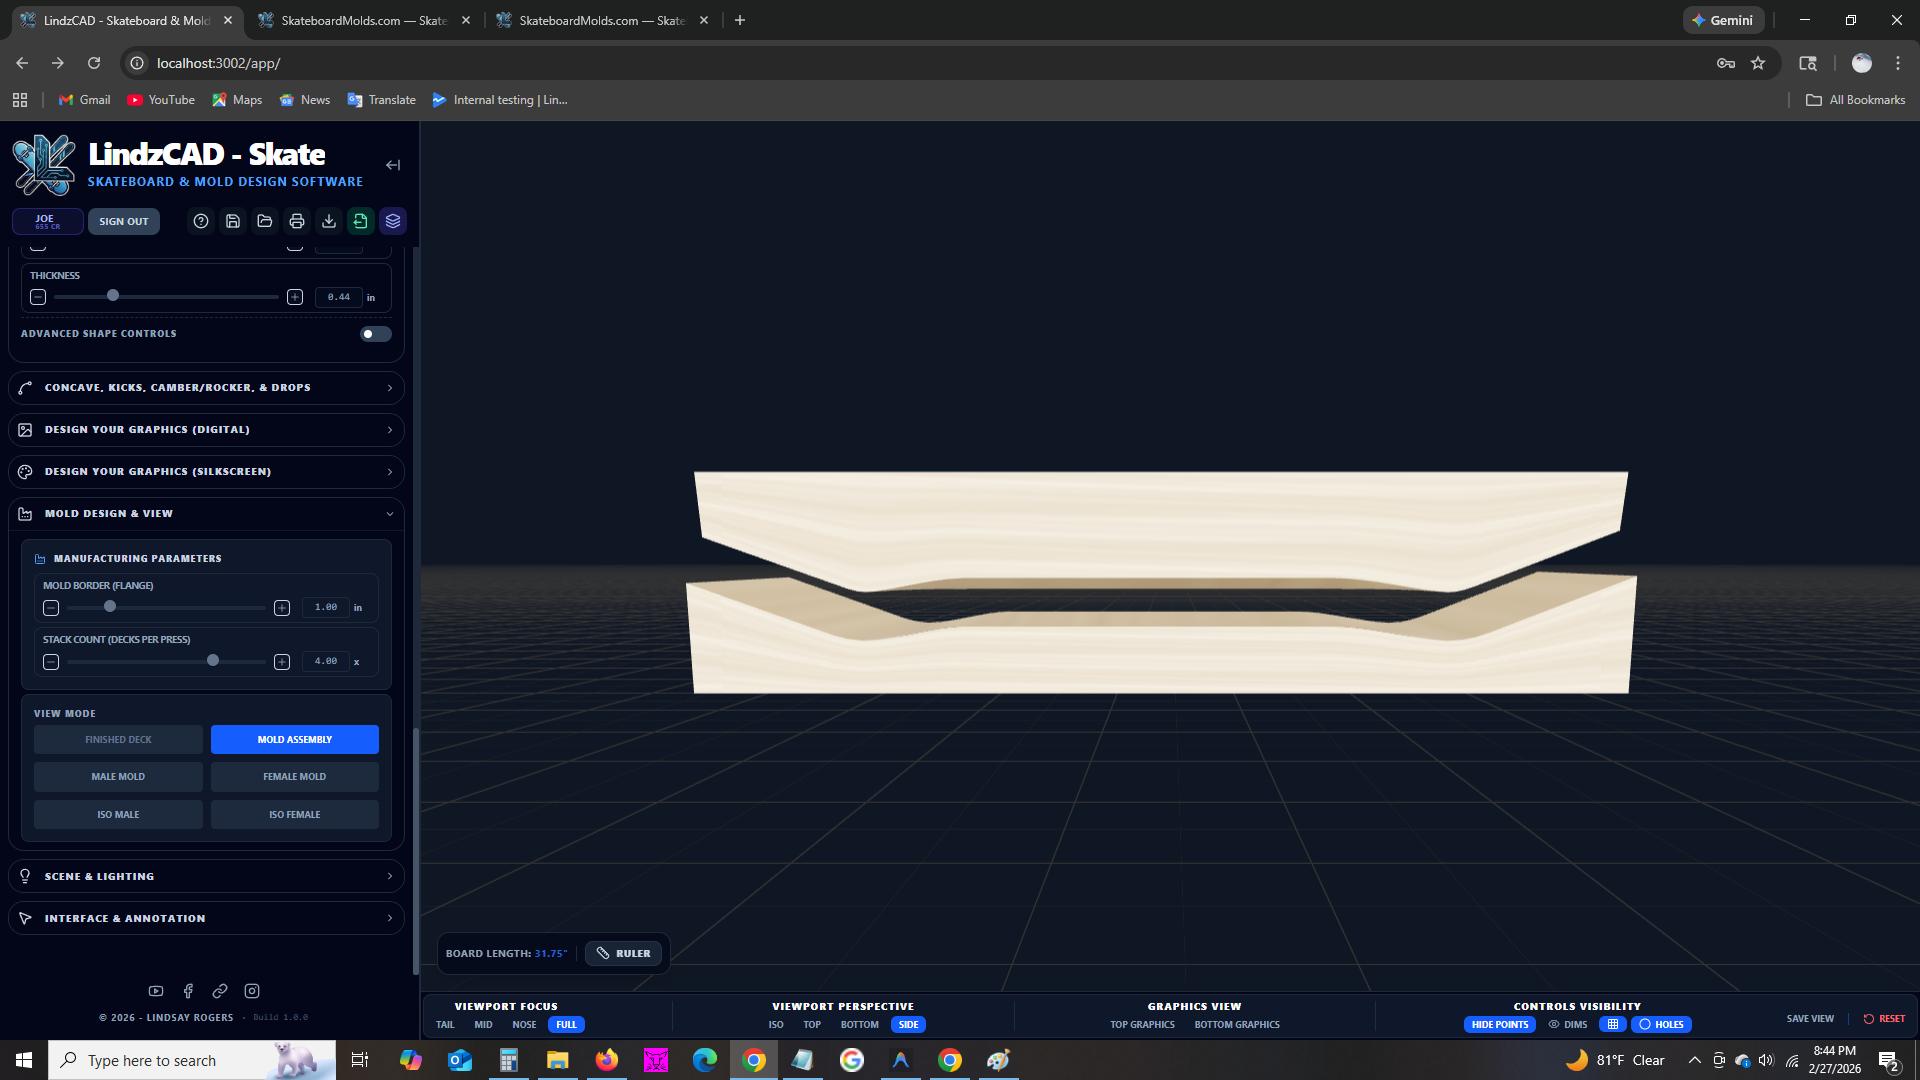Click the green file import icon

point(361,221)
